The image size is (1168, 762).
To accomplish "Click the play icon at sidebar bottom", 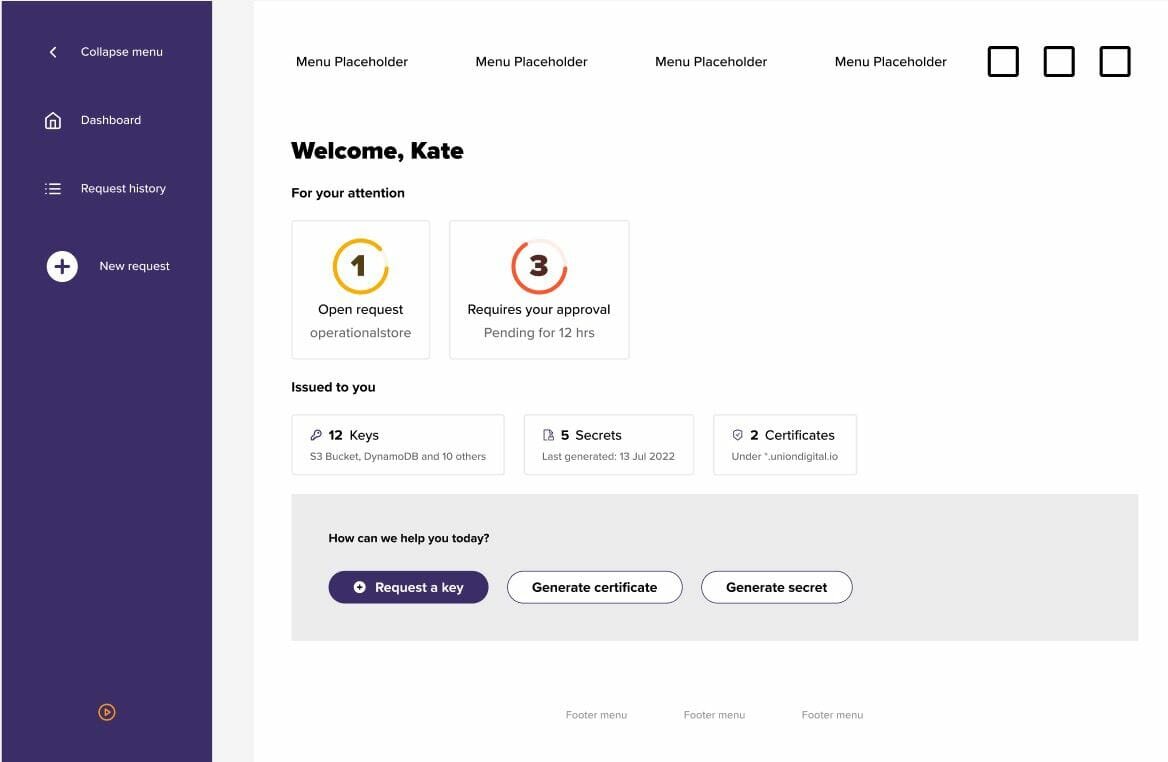I will 106,711.
